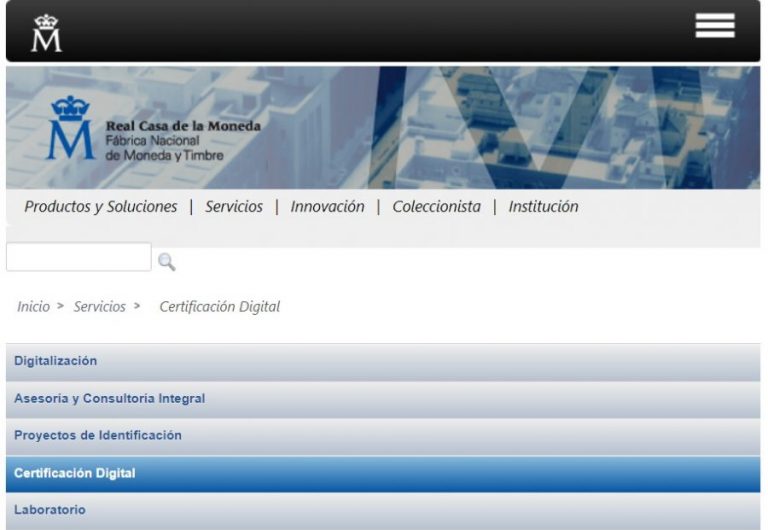
Task: Click the magnifying glass search icon
Action: click(x=167, y=261)
